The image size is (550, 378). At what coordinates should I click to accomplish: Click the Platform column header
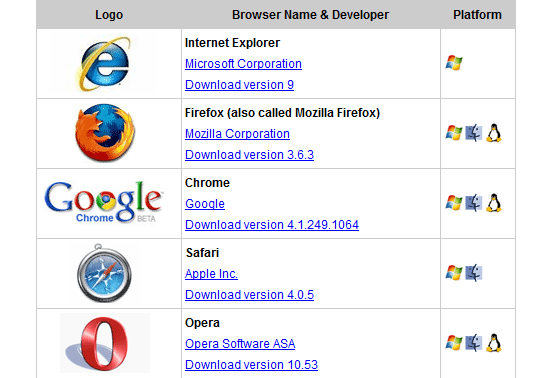tap(477, 15)
